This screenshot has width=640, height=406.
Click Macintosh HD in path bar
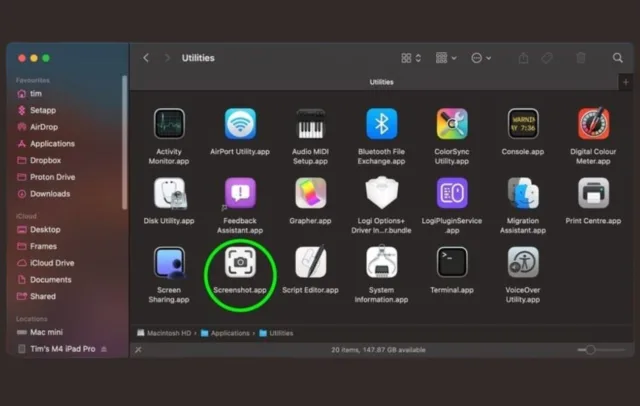click(x=164, y=333)
